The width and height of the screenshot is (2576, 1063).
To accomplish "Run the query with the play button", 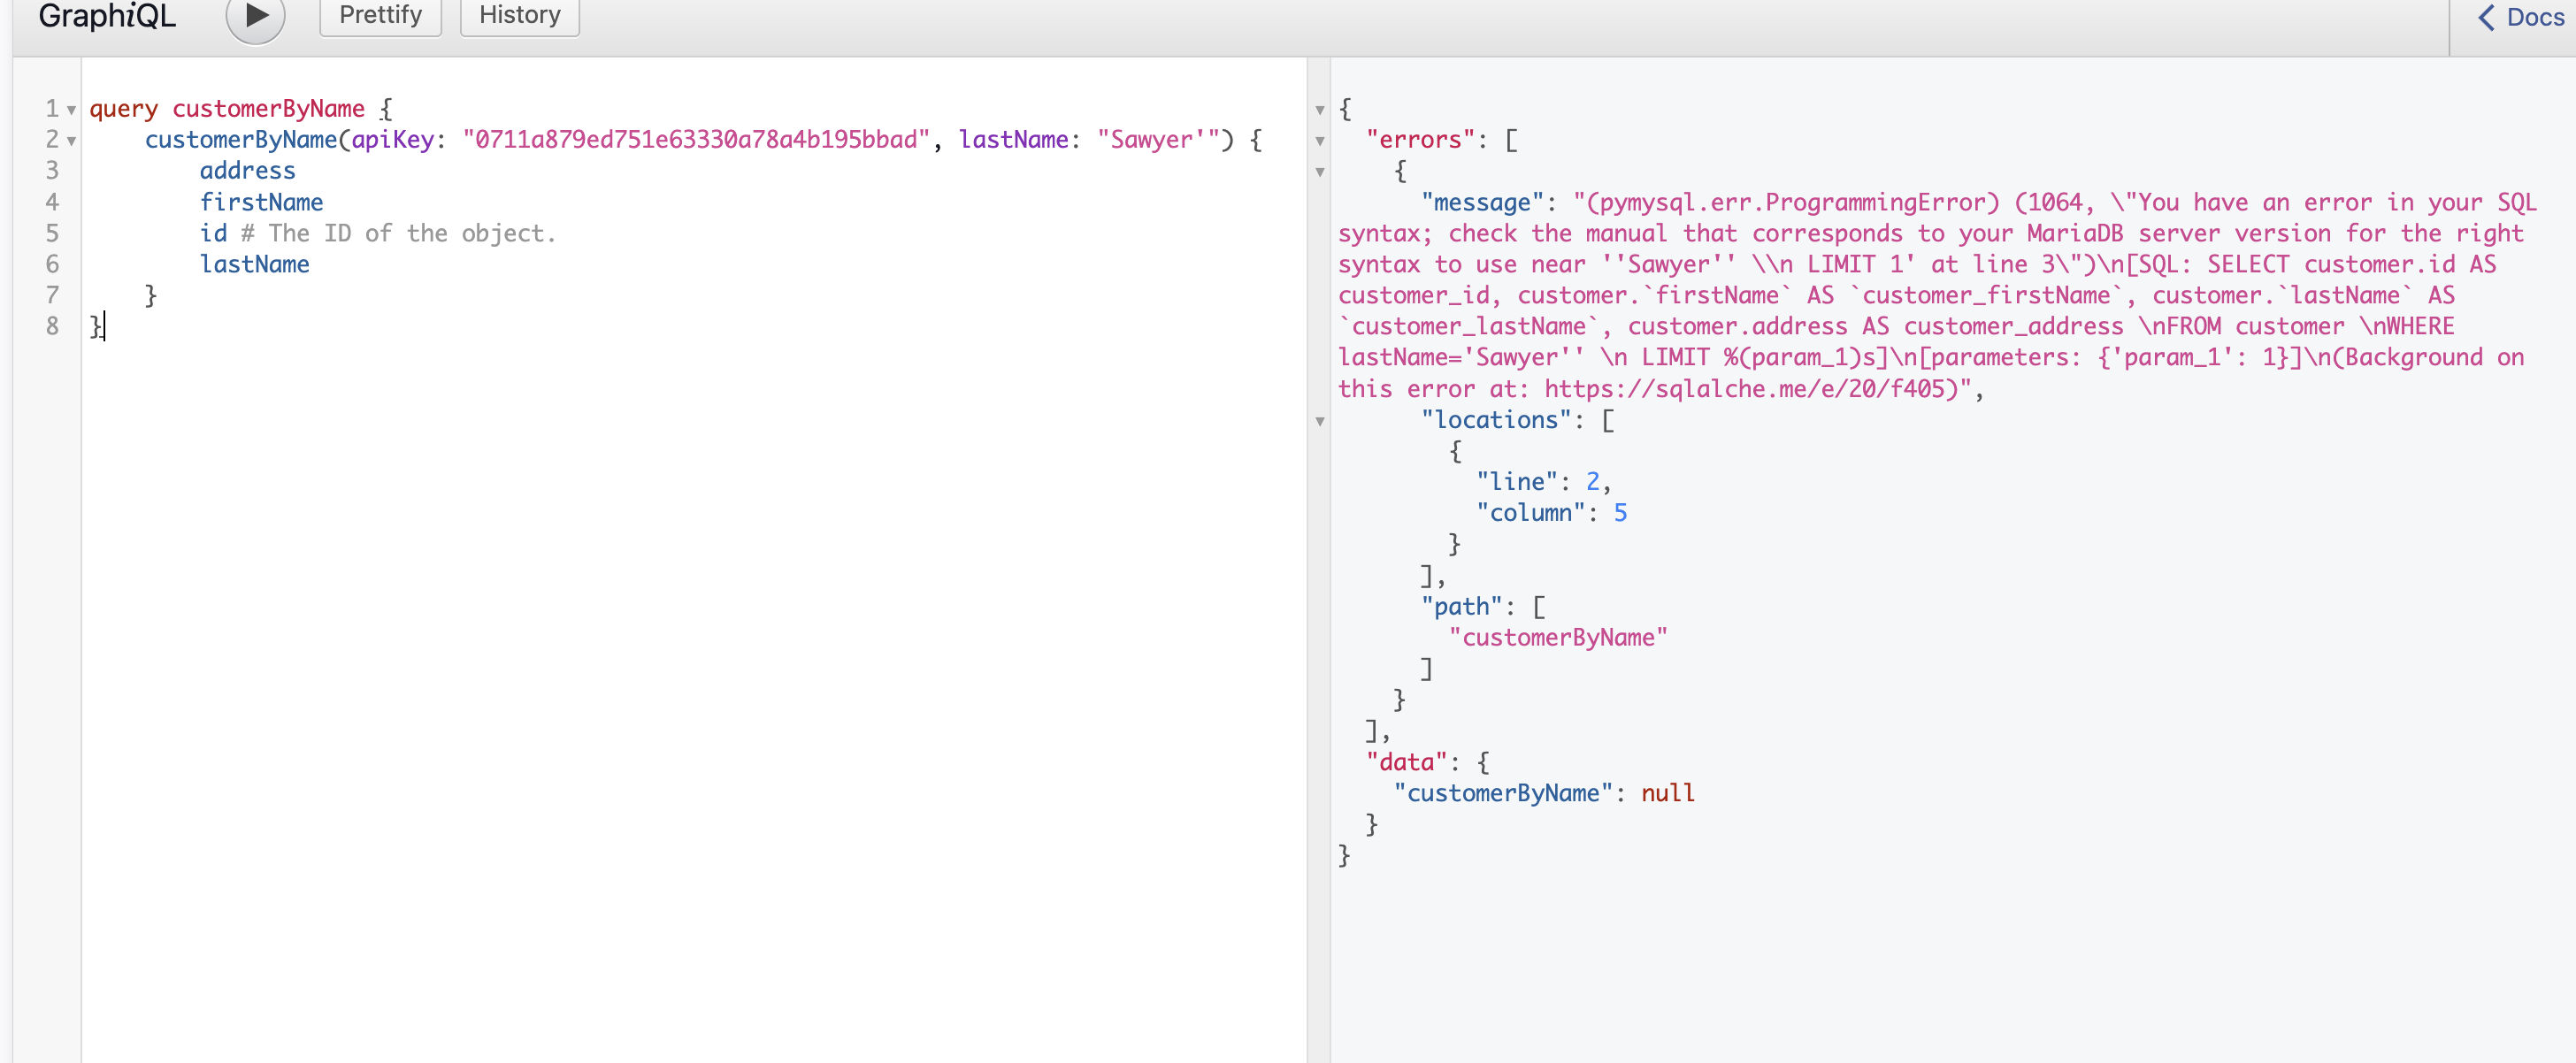I will coord(255,15).
